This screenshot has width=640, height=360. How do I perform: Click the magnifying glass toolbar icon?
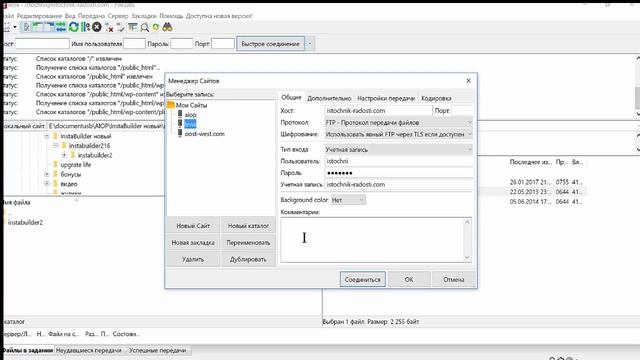(x=144, y=27)
